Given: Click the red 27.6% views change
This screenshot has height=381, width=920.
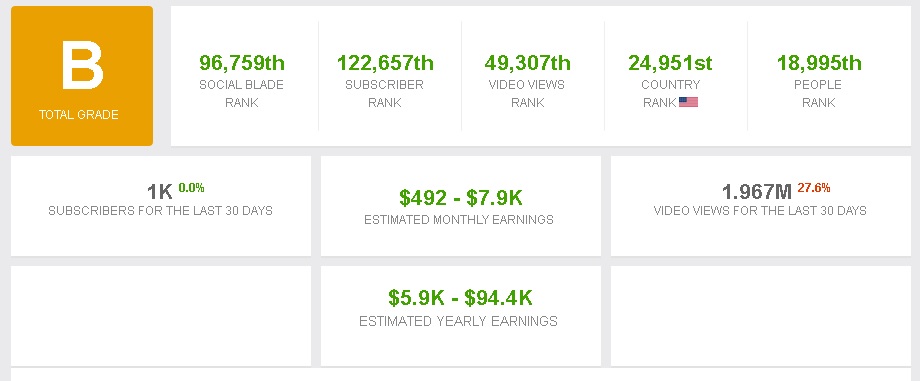Looking at the screenshot, I should [x=814, y=188].
